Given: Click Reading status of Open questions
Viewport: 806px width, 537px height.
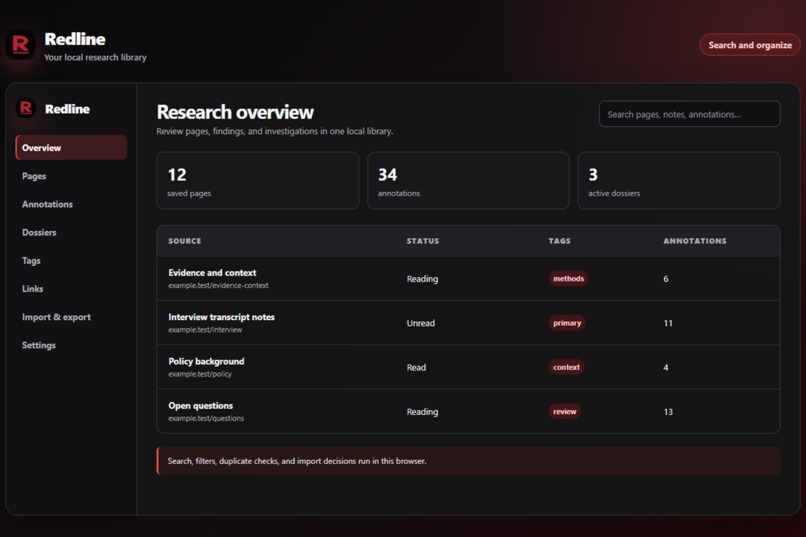Looking at the screenshot, I should [x=423, y=412].
